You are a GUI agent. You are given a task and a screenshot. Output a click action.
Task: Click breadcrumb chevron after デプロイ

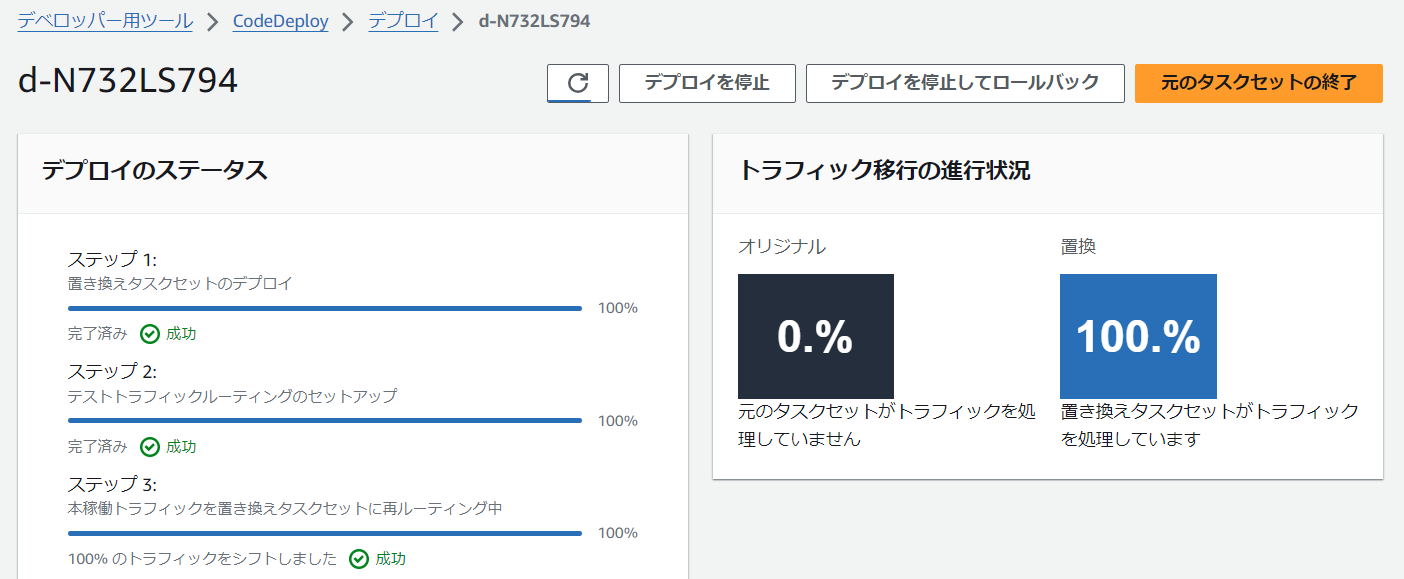pyautogui.click(x=459, y=22)
